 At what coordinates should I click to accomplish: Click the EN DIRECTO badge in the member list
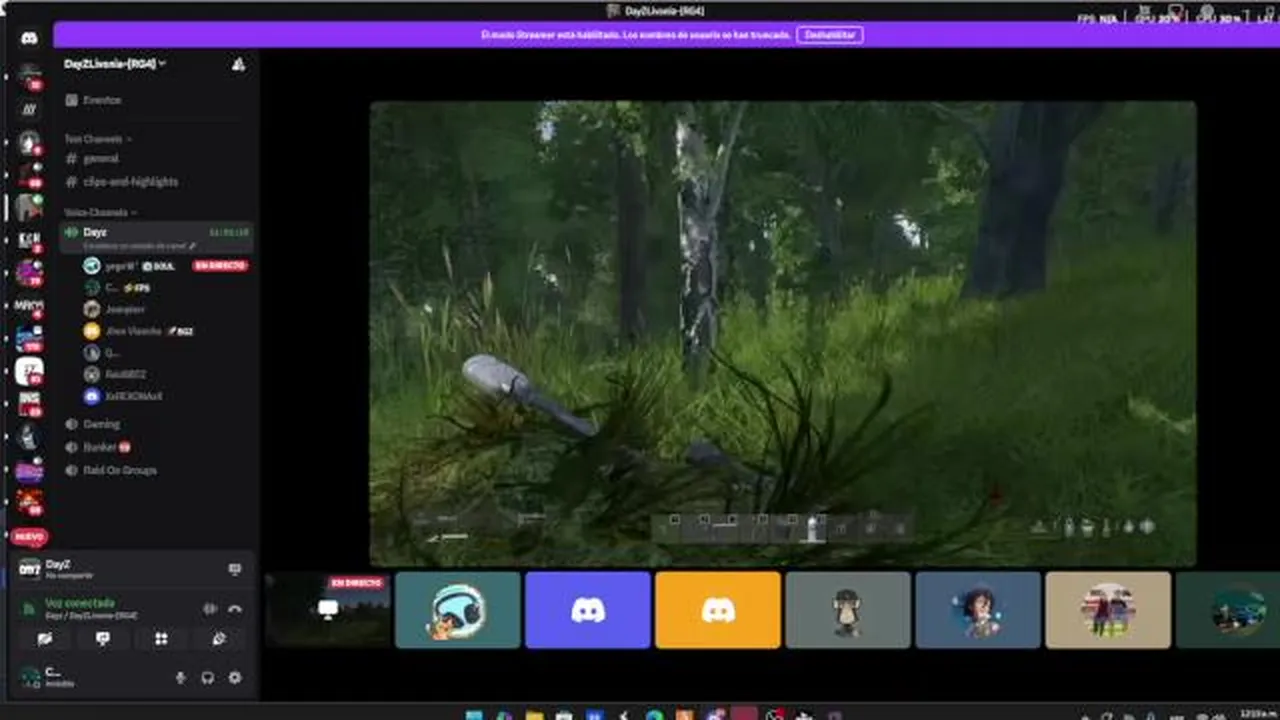coord(220,266)
